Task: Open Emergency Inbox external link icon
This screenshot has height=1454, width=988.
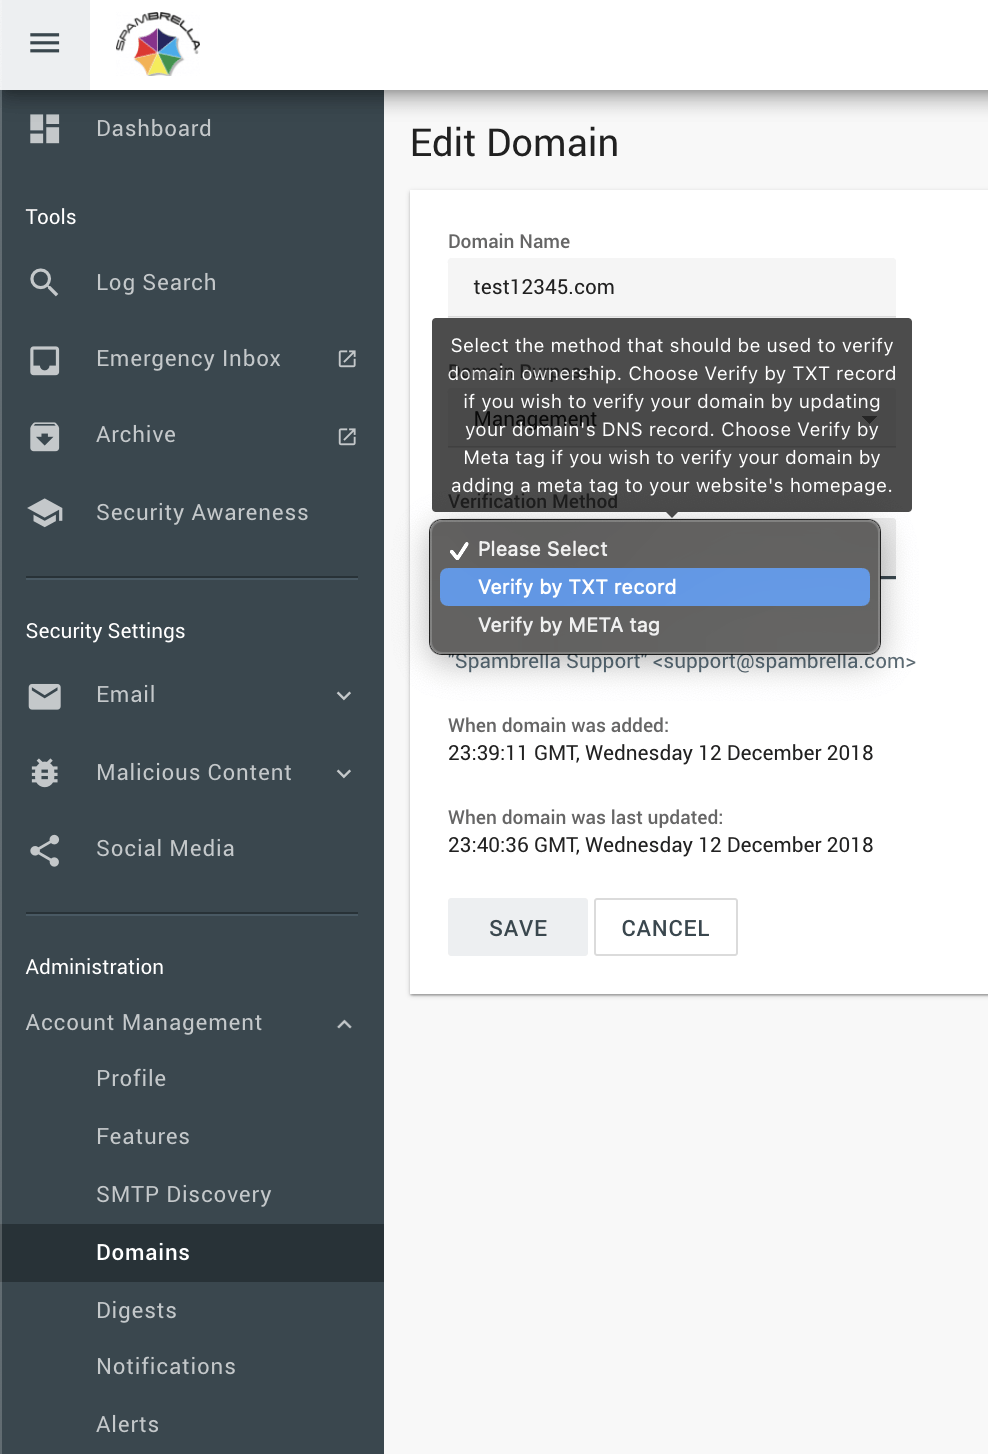Action: (347, 358)
